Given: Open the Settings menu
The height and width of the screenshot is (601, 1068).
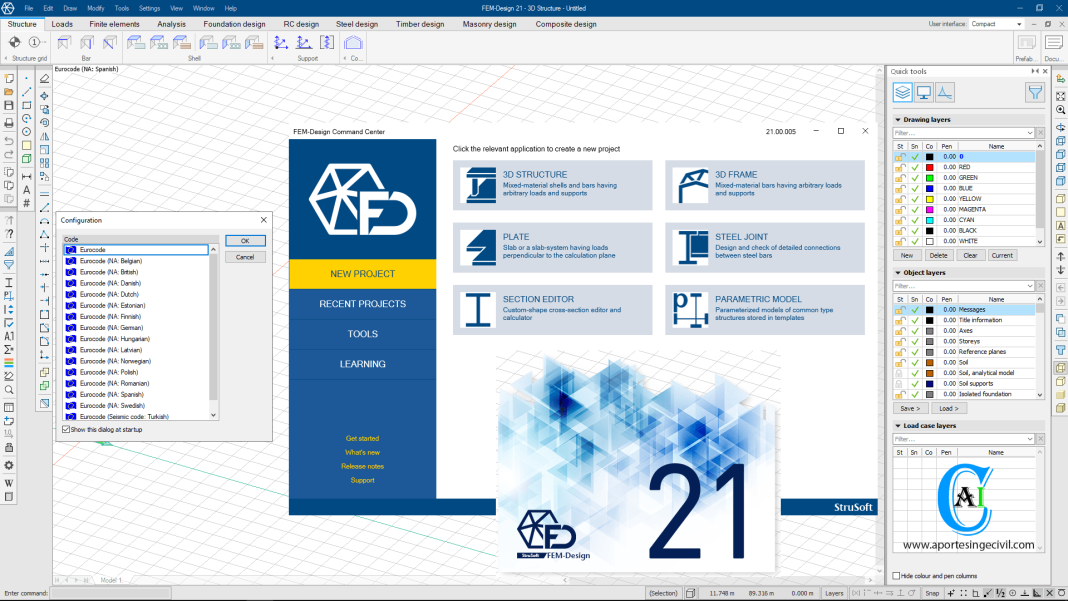Looking at the screenshot, I should click(x=149, y=8).
